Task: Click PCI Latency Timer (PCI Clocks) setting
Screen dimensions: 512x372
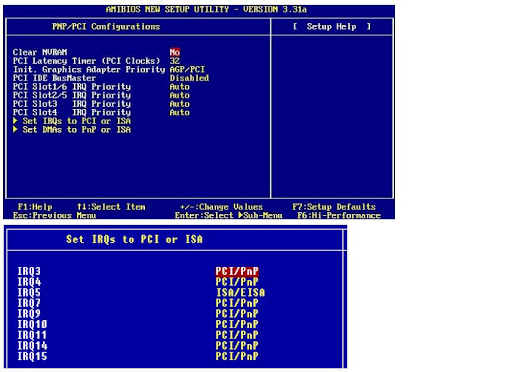Action: pos(86,61)
